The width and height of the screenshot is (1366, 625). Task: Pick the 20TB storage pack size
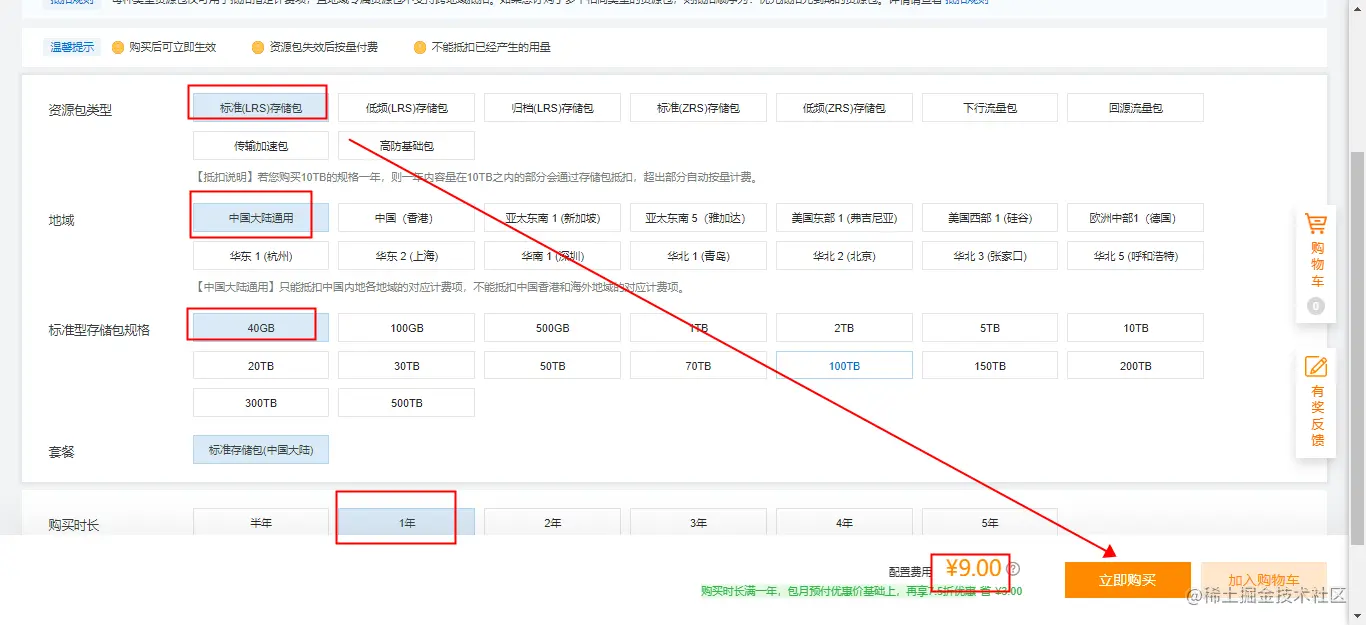[261, 366]
